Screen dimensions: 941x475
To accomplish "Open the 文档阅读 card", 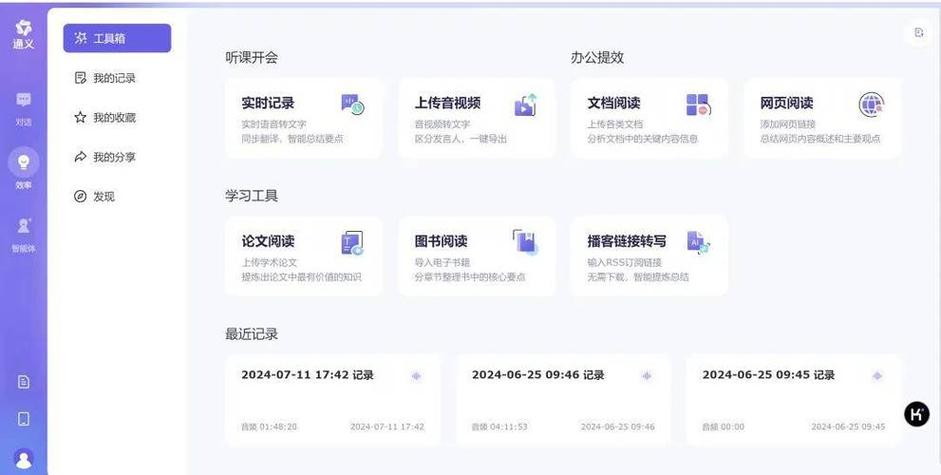I will tap(649, 118).
